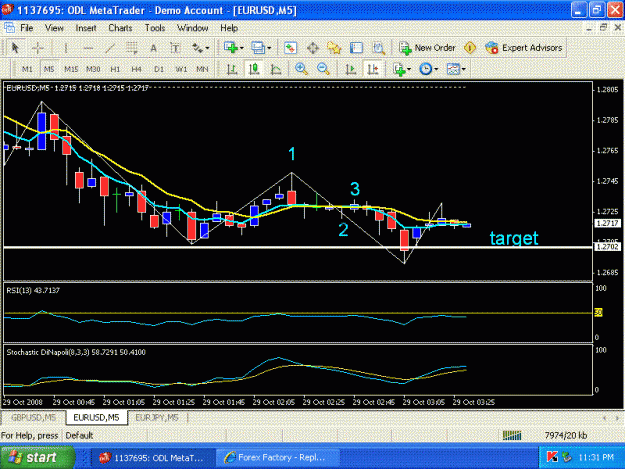Select the cursor pointer tool

[x=15, y=48]
